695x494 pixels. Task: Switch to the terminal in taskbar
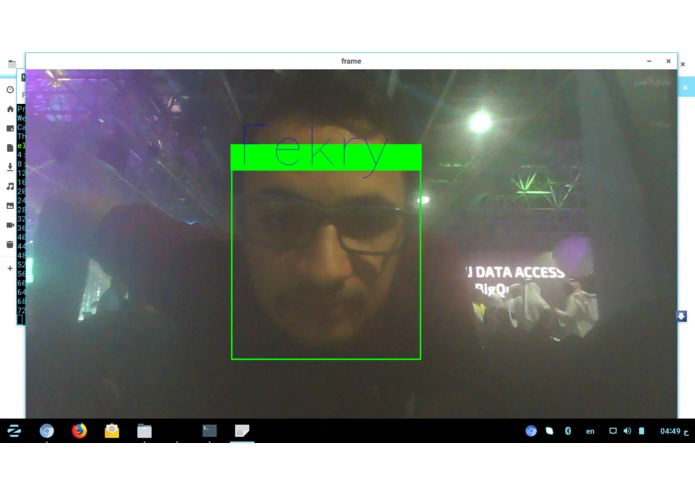210,431
